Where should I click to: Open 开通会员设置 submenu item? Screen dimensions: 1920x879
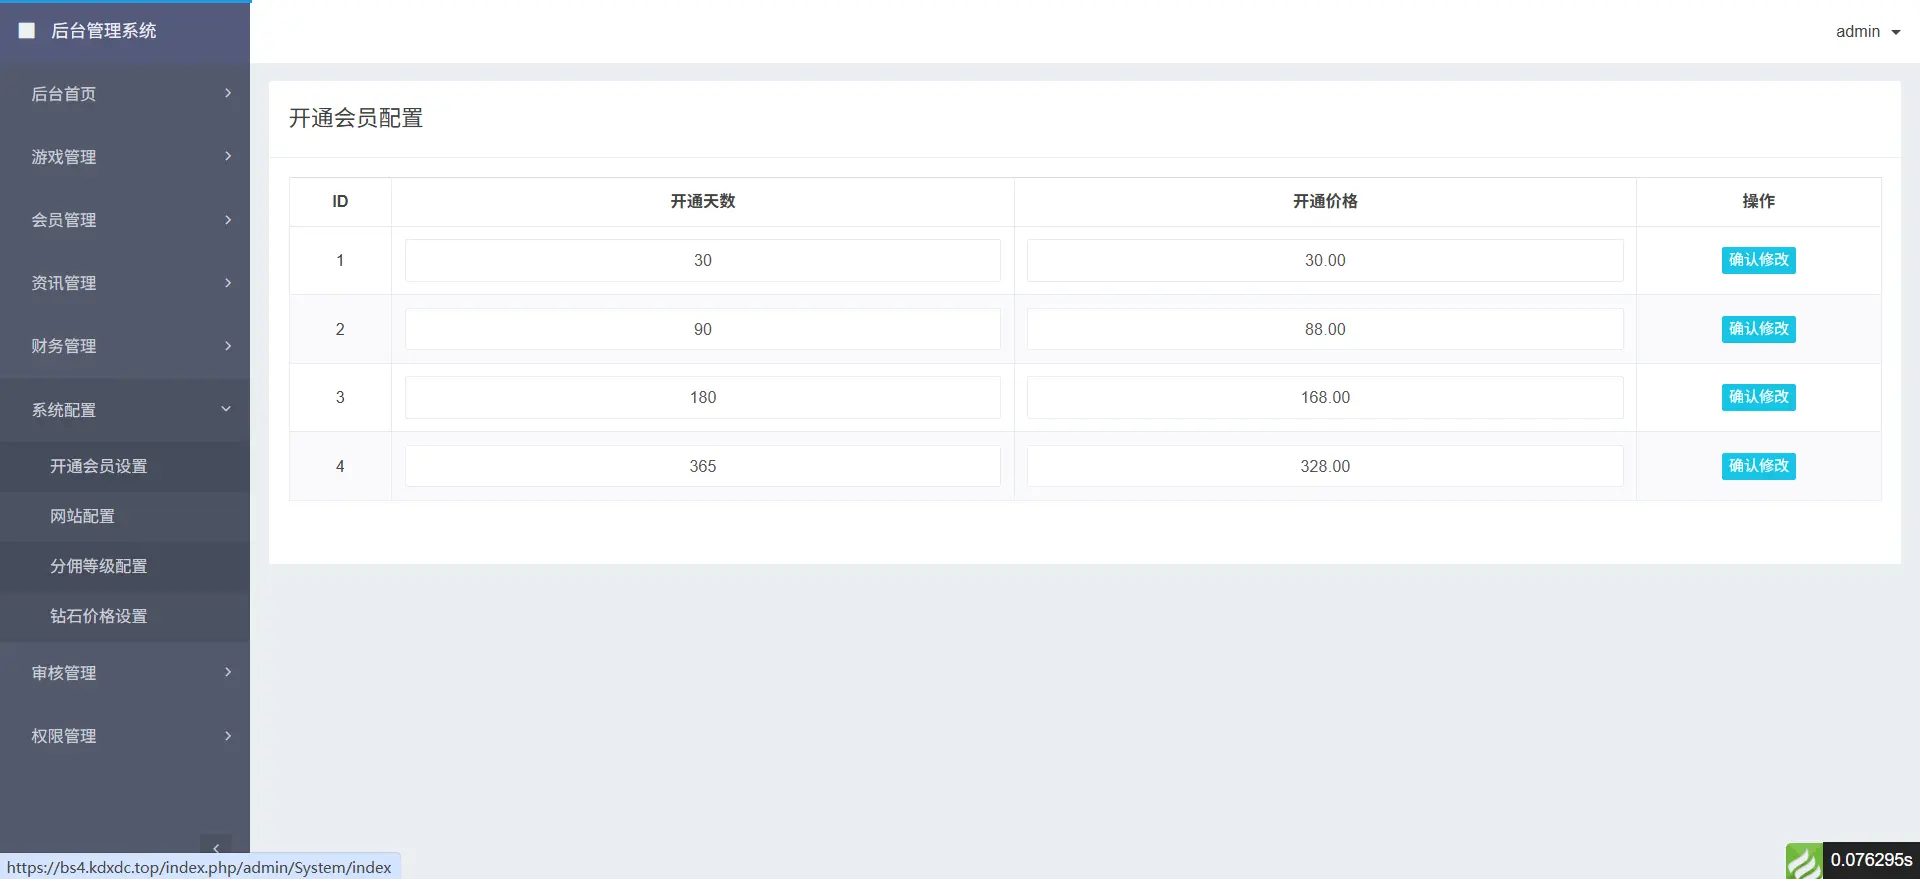click(x=125, y=466)
